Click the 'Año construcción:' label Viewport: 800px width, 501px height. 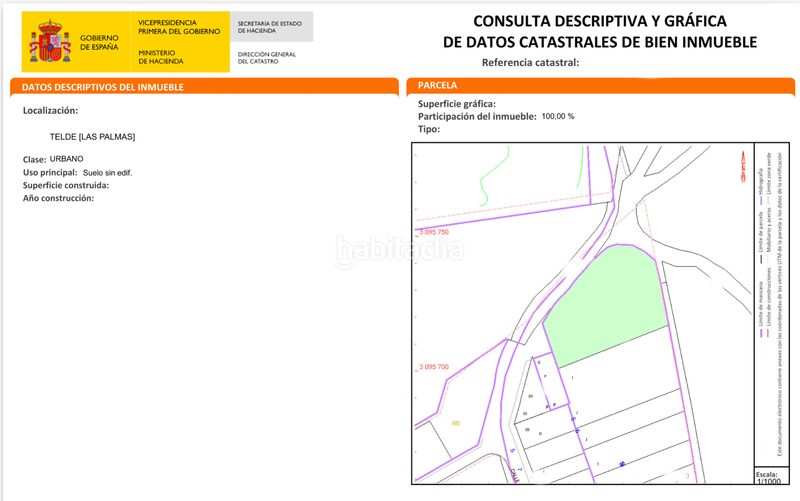(58, 198)
